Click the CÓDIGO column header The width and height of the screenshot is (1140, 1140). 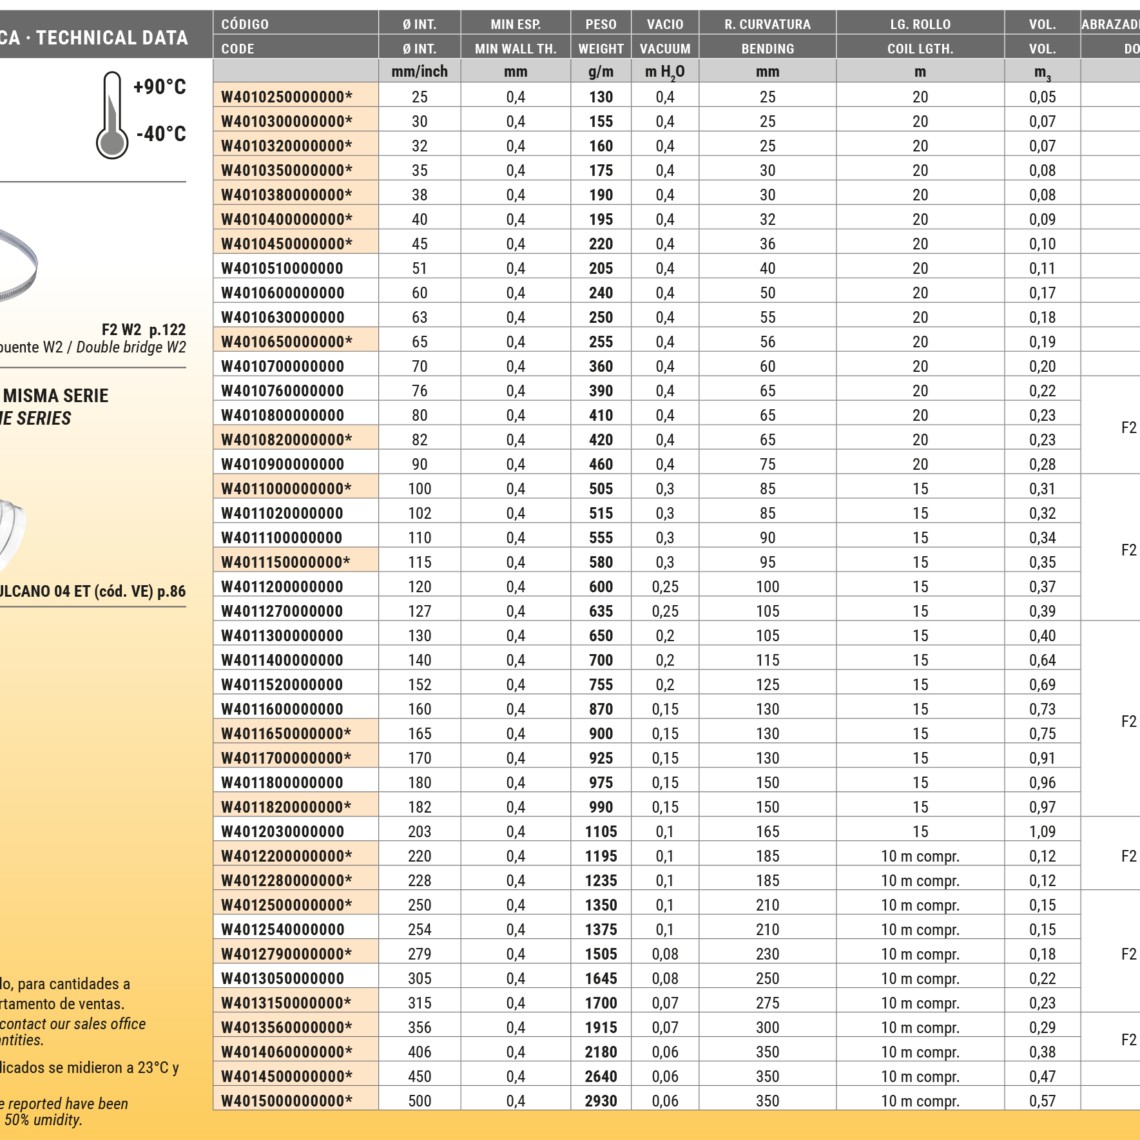pyautogui.click(x=245, y=24)
